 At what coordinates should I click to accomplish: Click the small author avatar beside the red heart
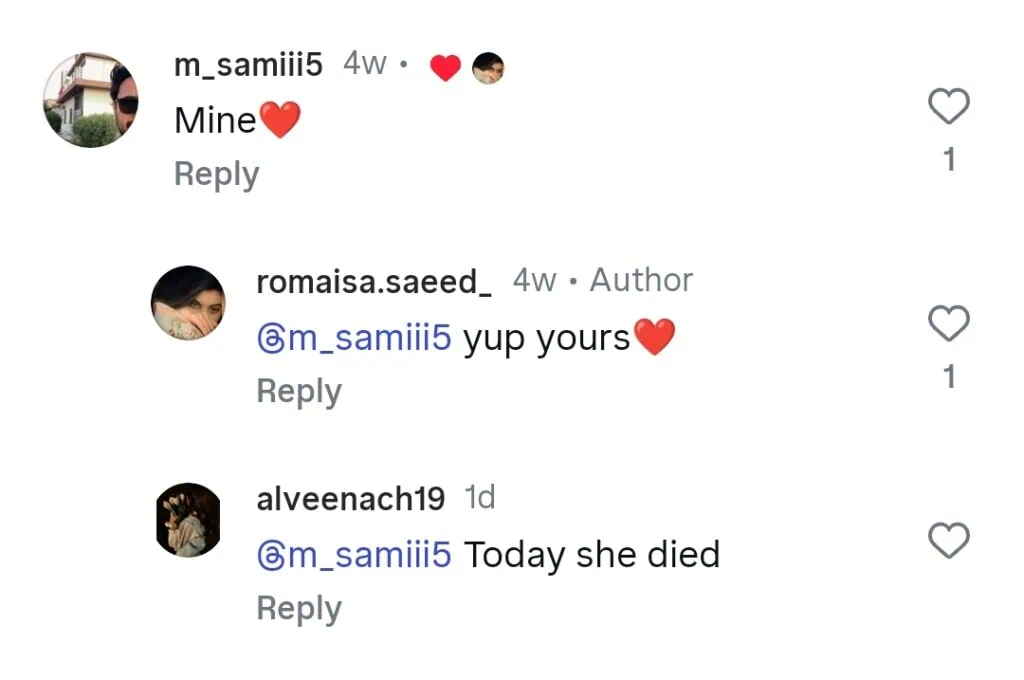click(488, 68)
